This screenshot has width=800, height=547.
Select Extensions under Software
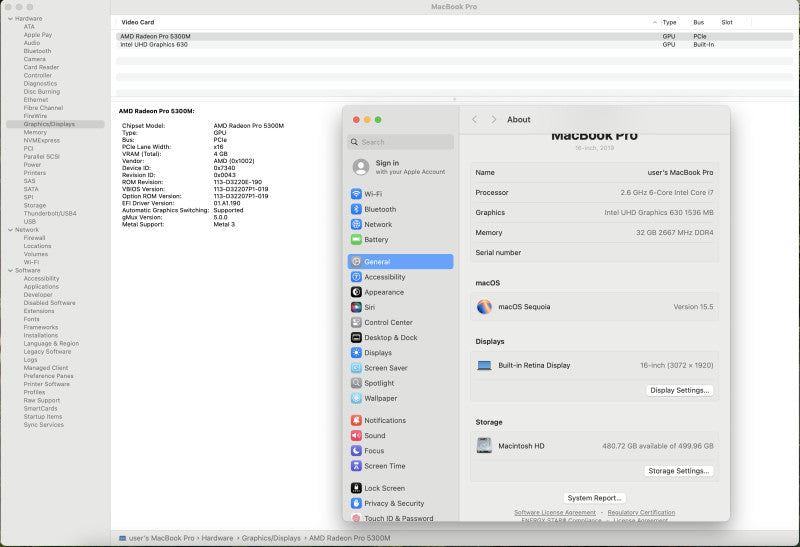tap(39, 311)
